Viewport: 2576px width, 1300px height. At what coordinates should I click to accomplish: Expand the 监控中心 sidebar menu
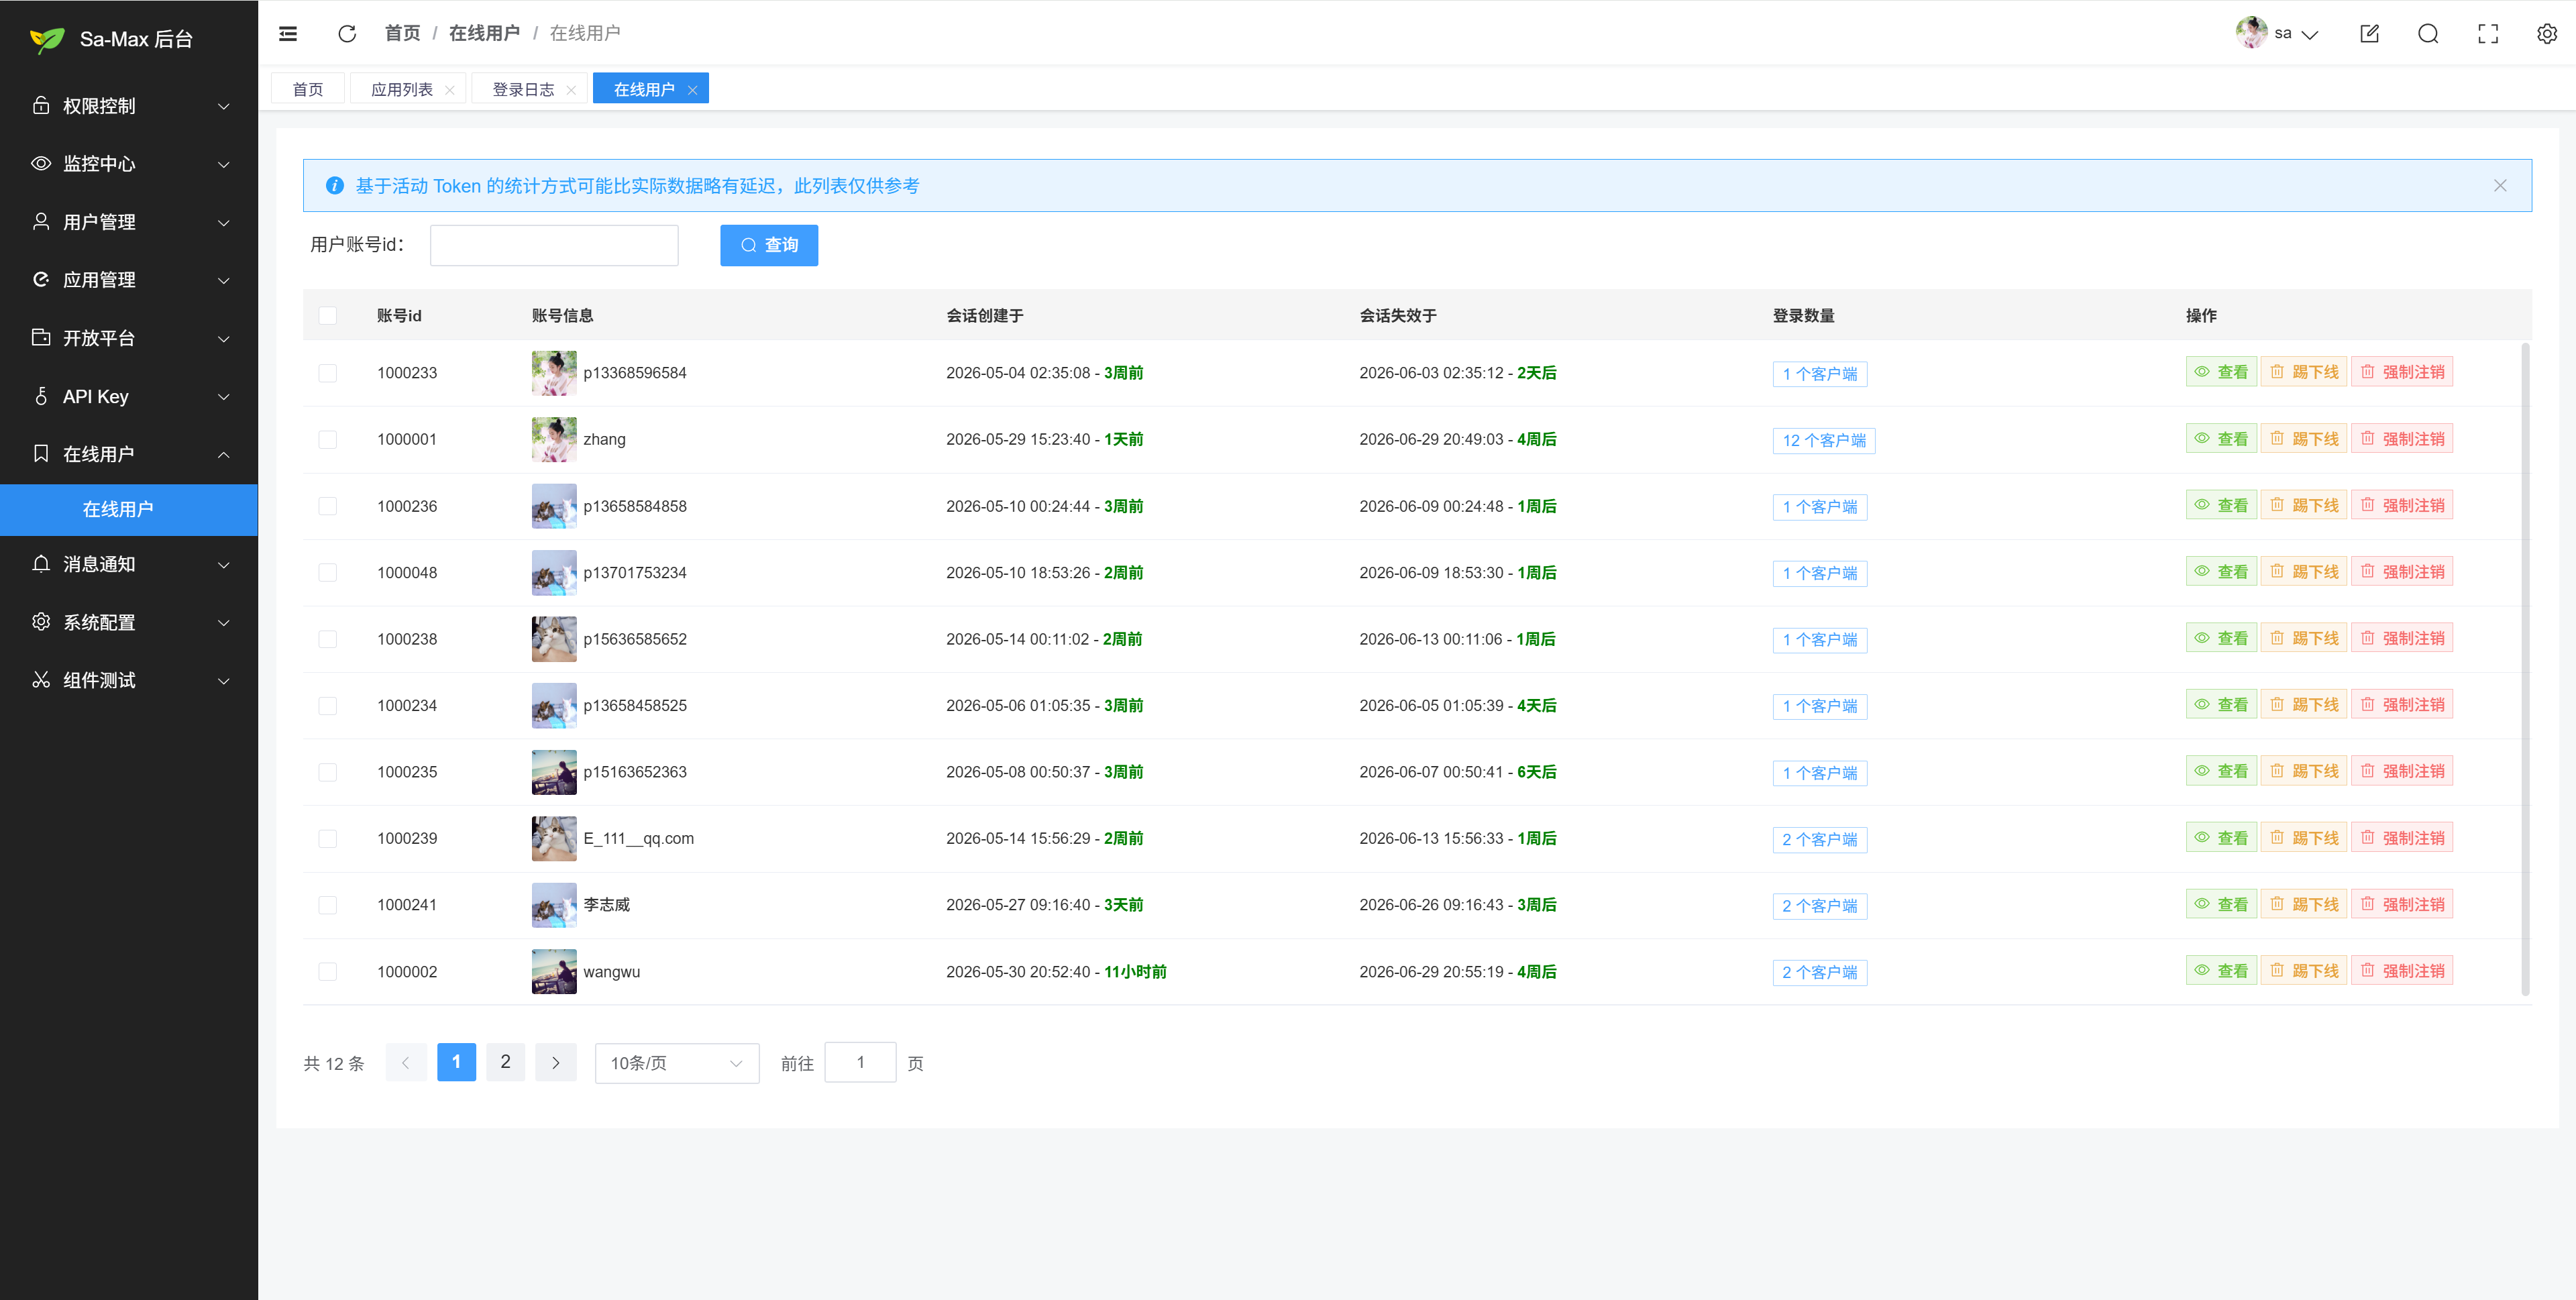coord(129,164)
